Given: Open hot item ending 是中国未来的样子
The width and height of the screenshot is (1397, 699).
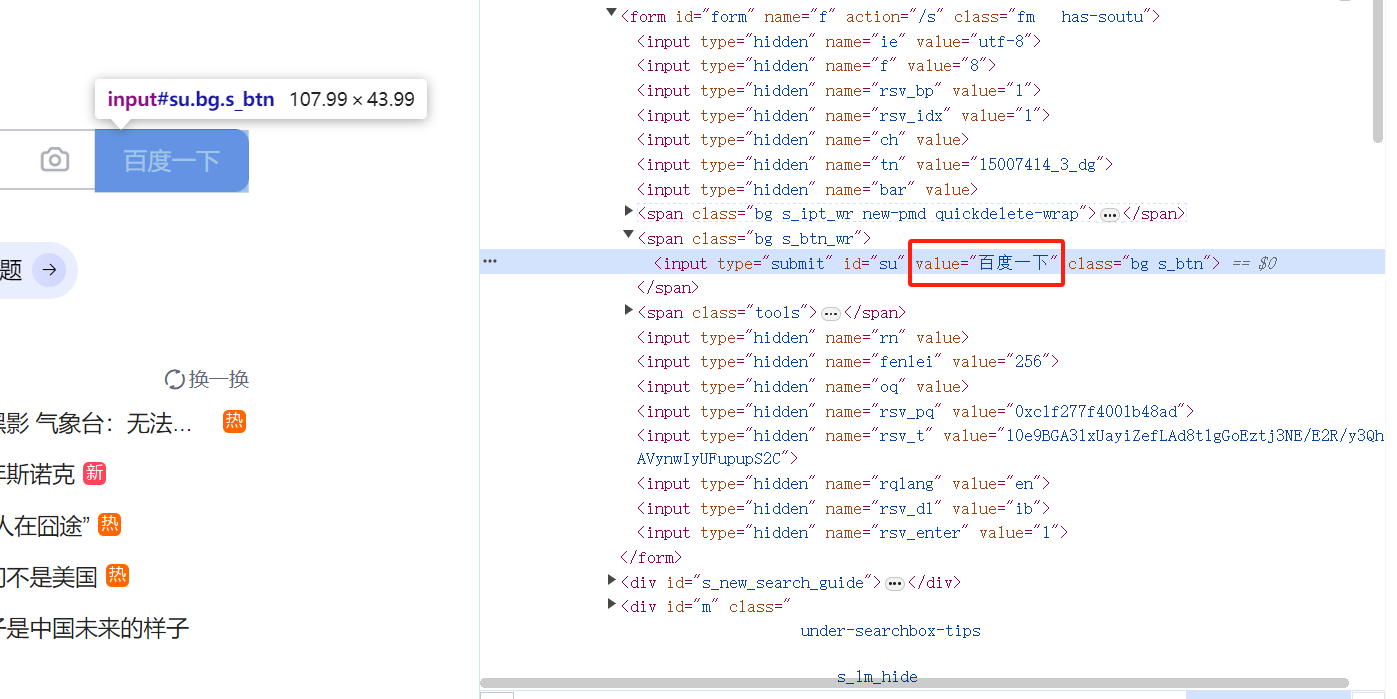Looking at the screenshot, I should pos(95,628).
